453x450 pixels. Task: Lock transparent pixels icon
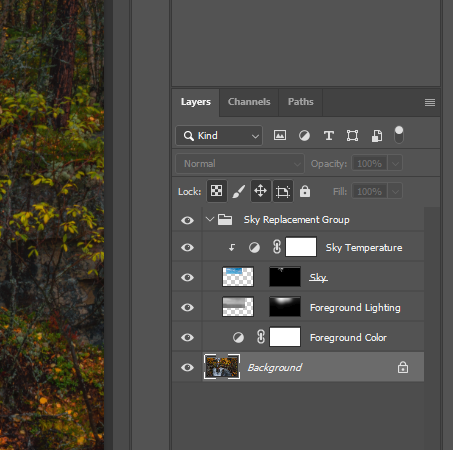coord(217,191)
